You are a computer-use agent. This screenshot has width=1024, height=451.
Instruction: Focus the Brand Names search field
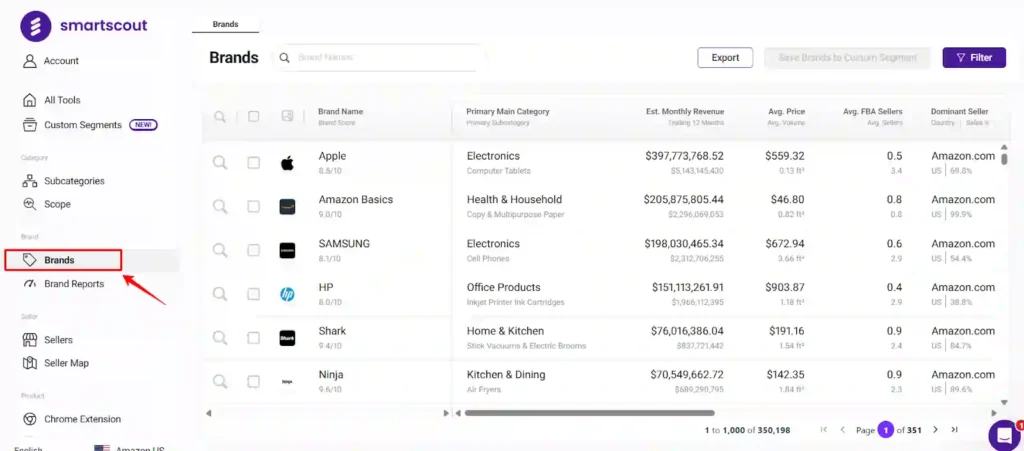381,57
